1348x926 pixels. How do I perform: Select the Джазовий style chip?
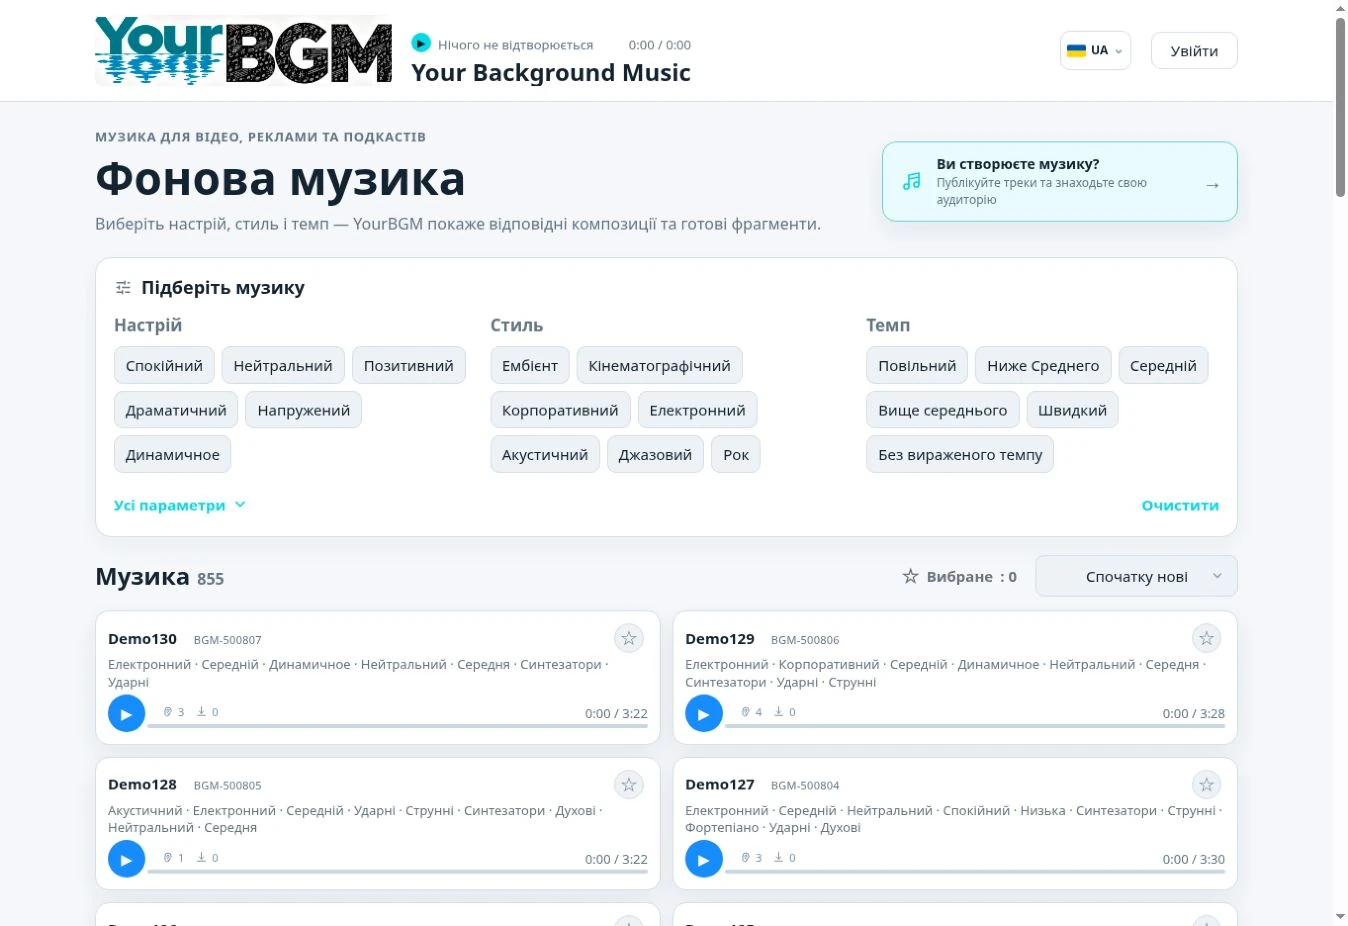click(655, 455)
